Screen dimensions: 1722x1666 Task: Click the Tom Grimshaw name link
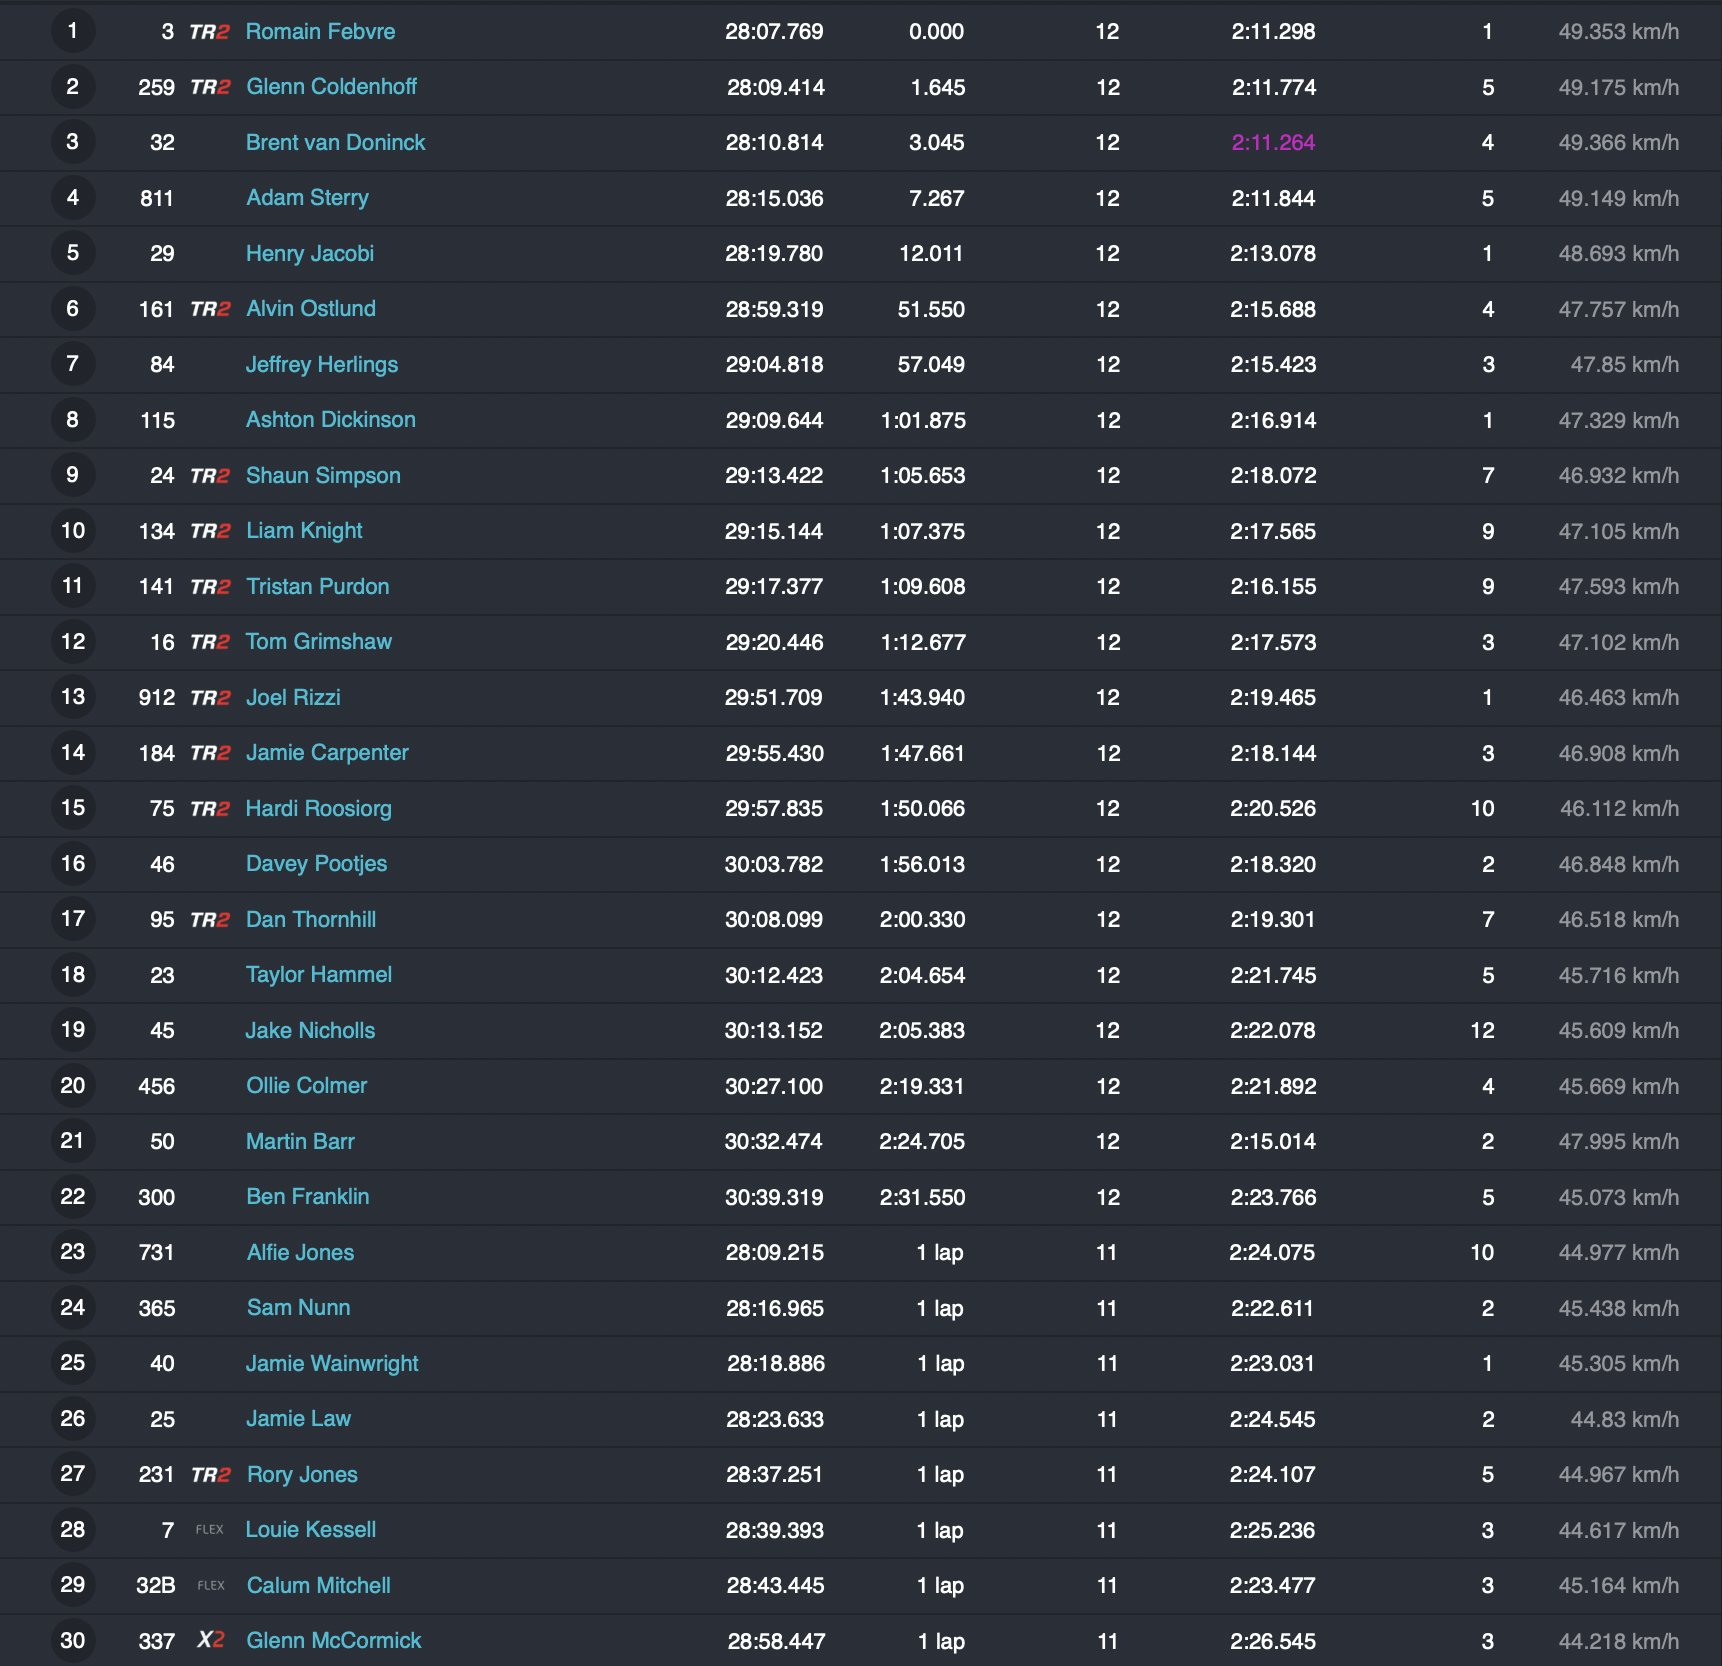tap(318, 642)
